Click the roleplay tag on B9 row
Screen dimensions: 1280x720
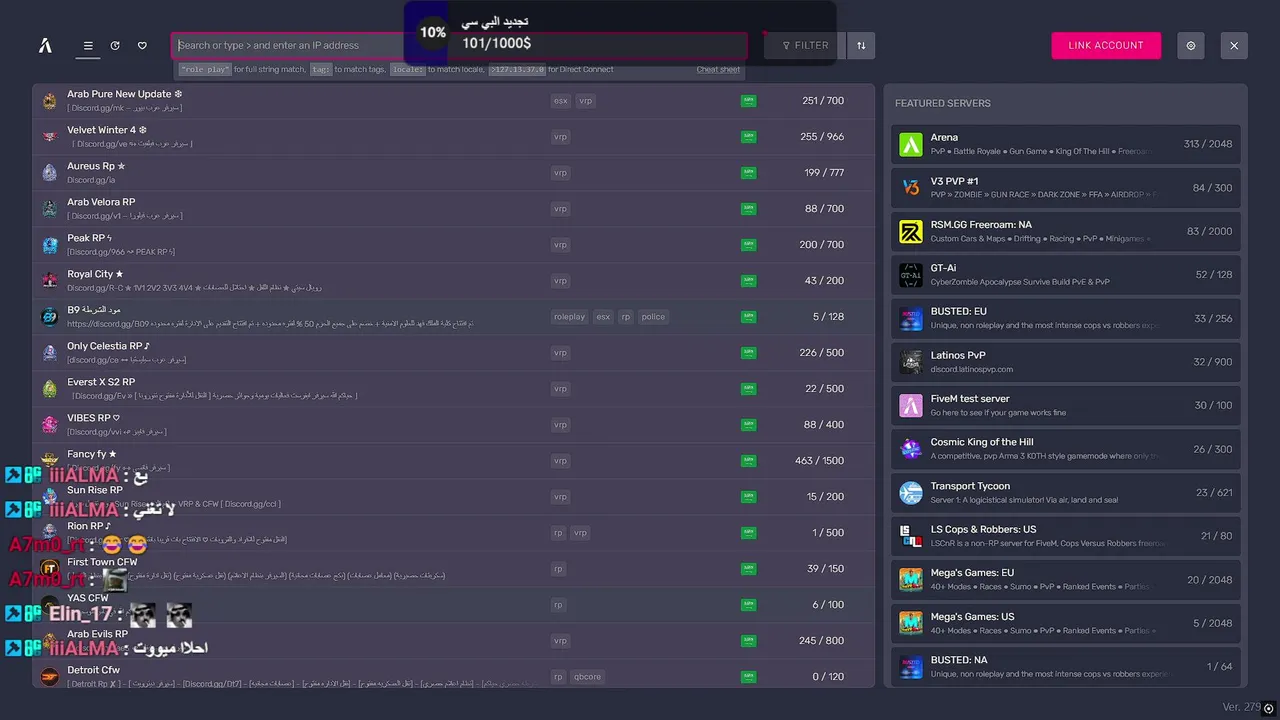[x=569, y=317]
